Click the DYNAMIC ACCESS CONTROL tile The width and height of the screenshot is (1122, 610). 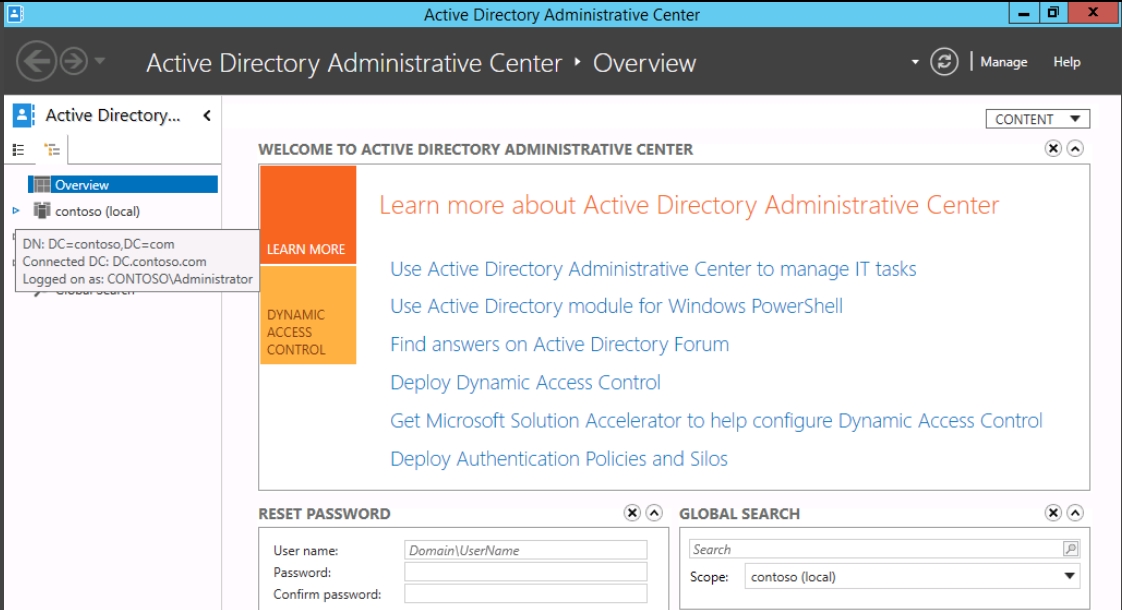pos(308,316)
